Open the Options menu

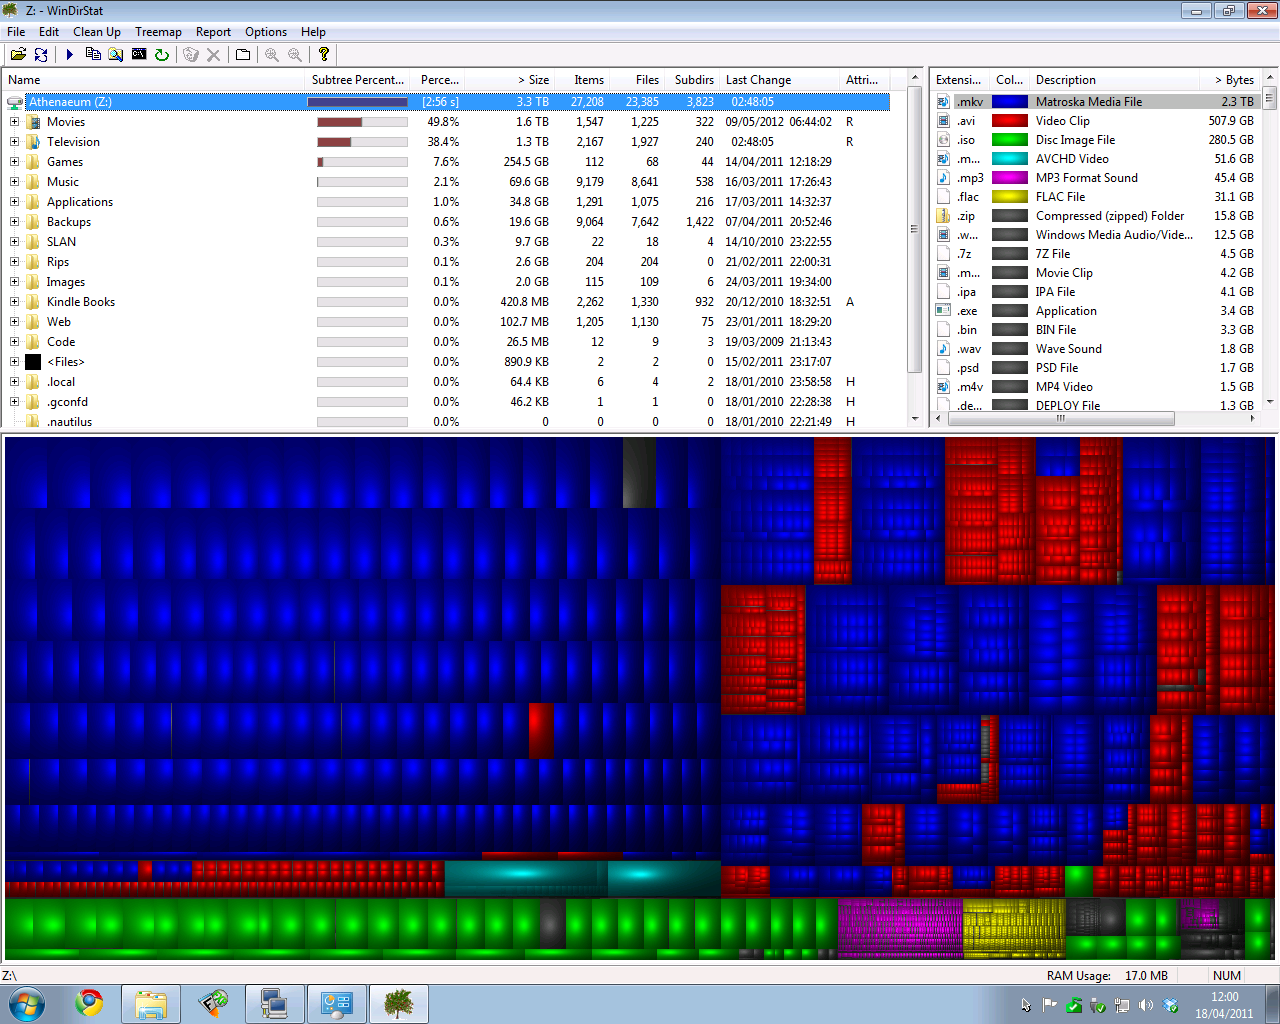266,32
